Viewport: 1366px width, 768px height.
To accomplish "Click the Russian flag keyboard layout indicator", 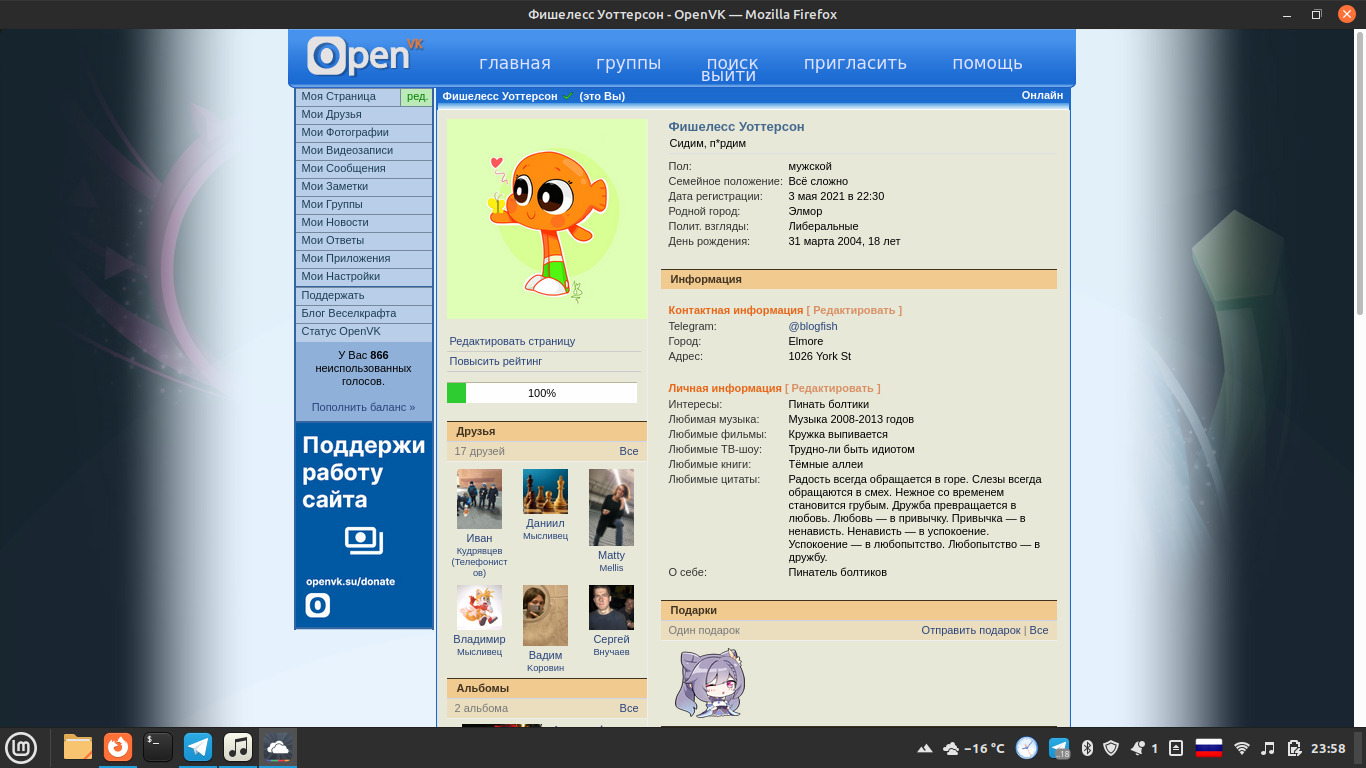I will (1209, 748).
